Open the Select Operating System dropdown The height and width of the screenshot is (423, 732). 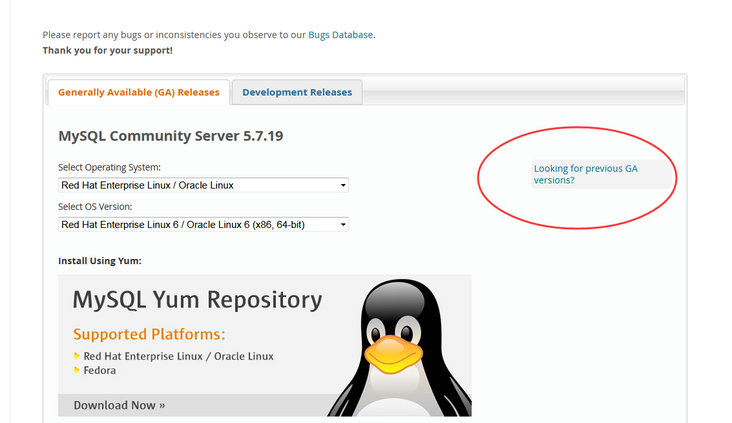tap(203, 185)
